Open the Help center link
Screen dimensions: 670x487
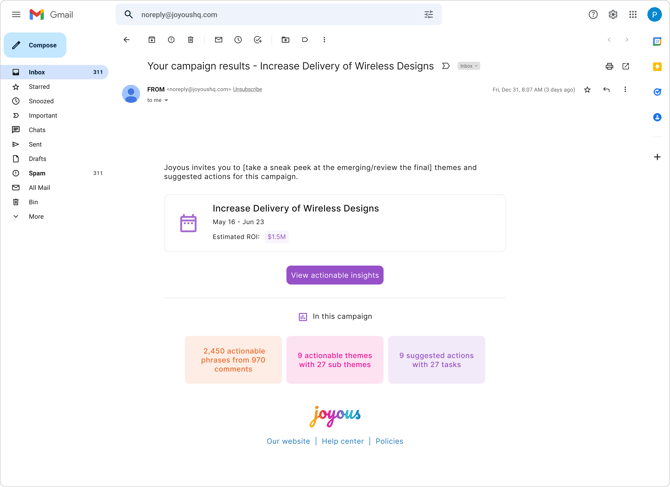[x=343, y=441]
